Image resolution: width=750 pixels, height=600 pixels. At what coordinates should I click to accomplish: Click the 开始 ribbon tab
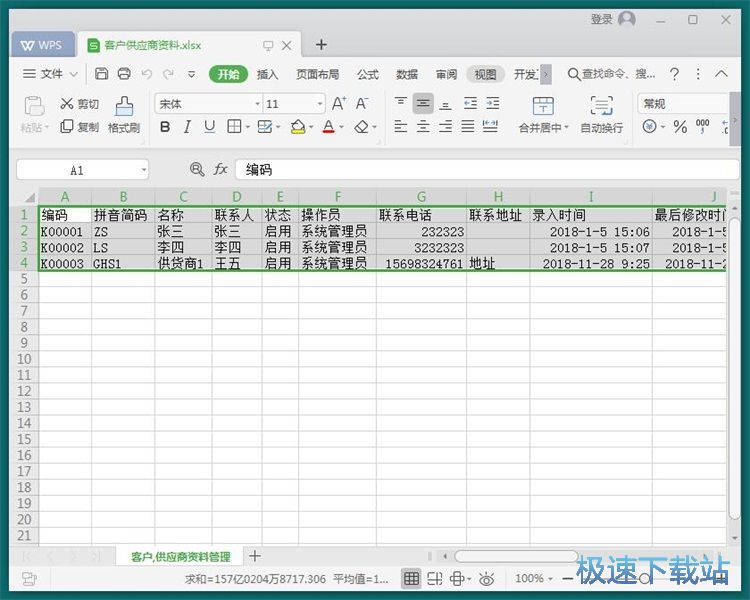point(229,75)
